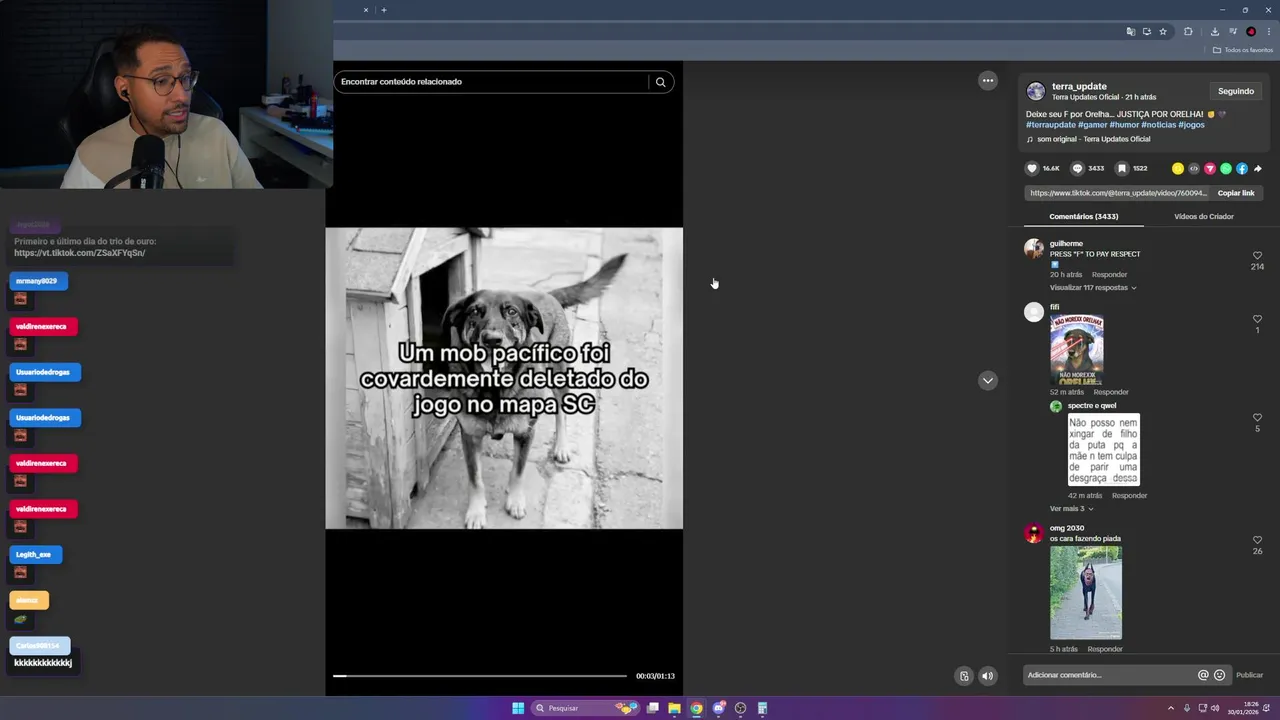The image size is (1280, 720).
Task: Open more share options arrow
Action: tap(1258, 168)
